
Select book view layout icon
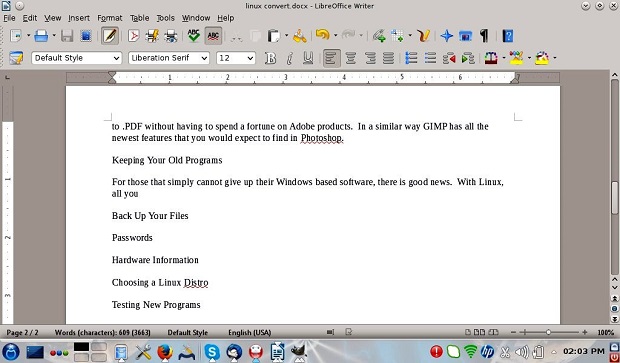coord(493,332)
